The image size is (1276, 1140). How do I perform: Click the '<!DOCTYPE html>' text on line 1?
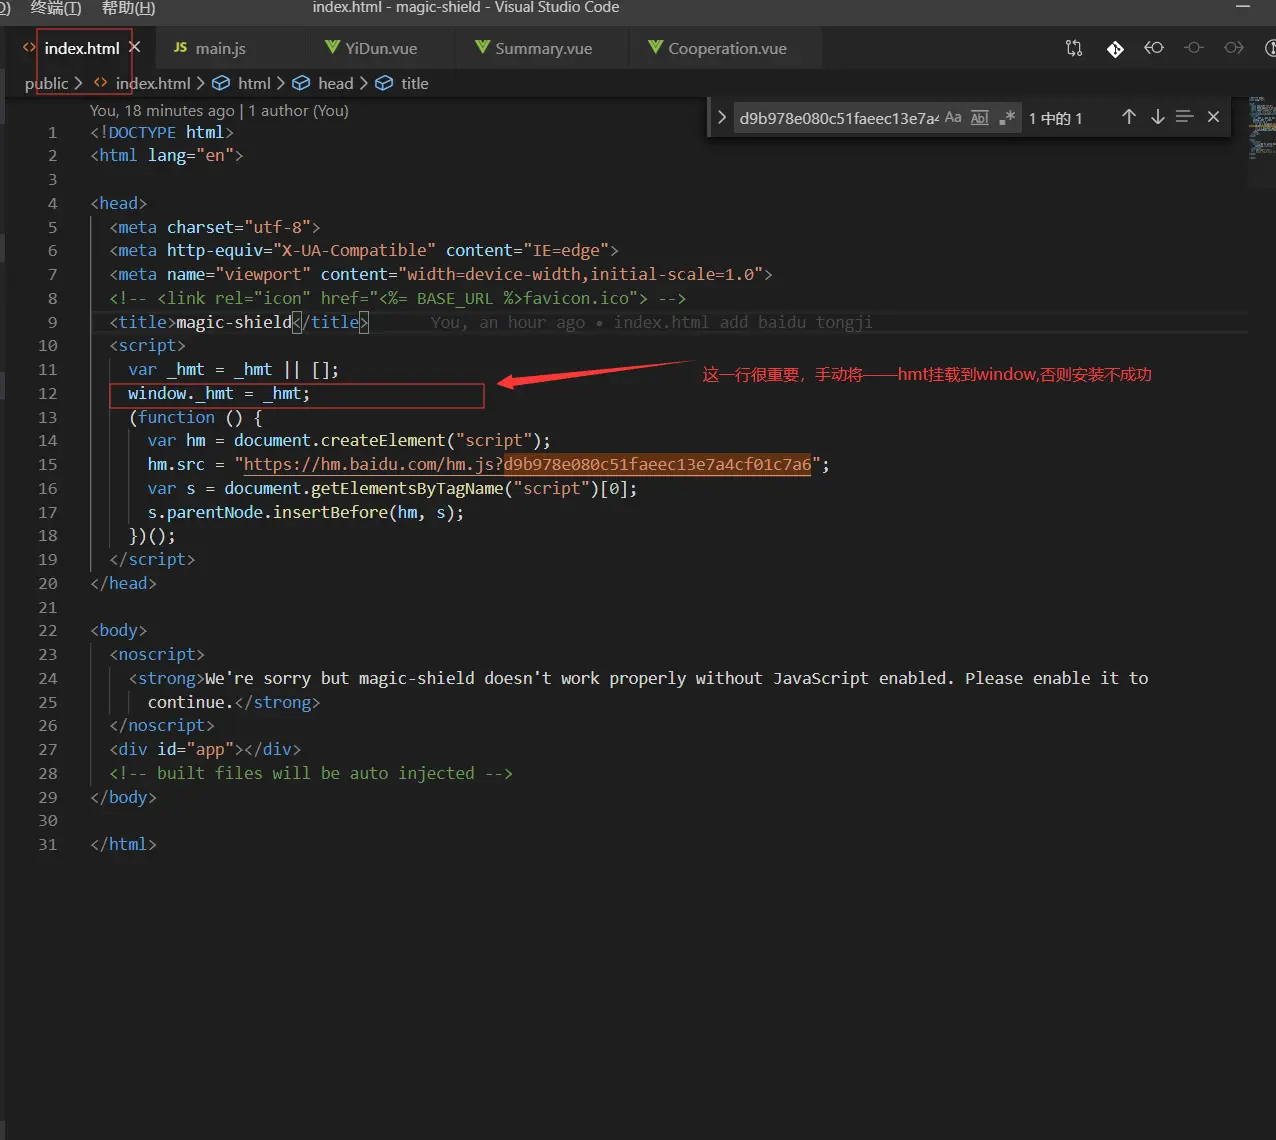click(162, 132)
